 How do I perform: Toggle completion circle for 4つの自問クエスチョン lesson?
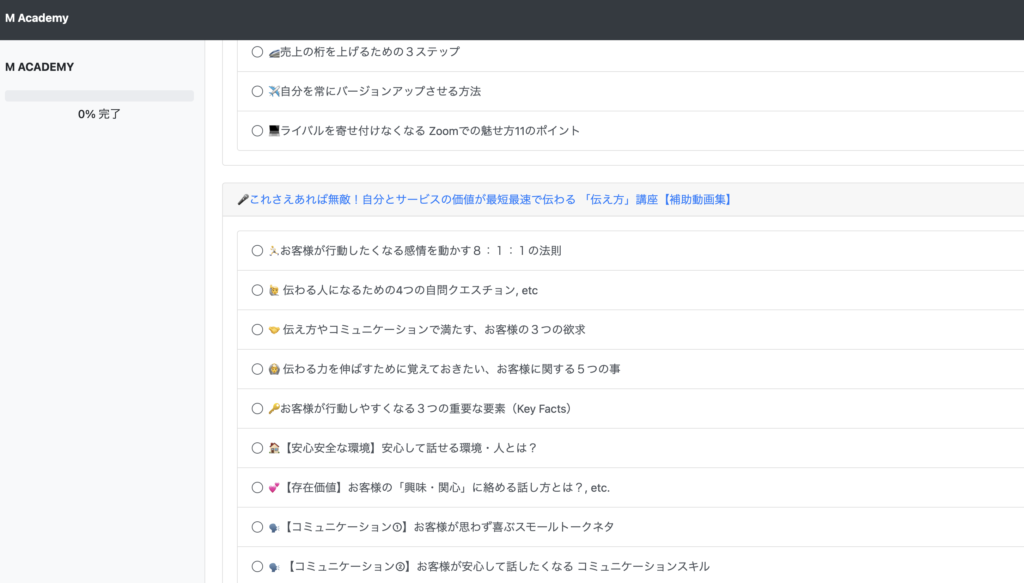pyautogui.click(x=257, y=290)
